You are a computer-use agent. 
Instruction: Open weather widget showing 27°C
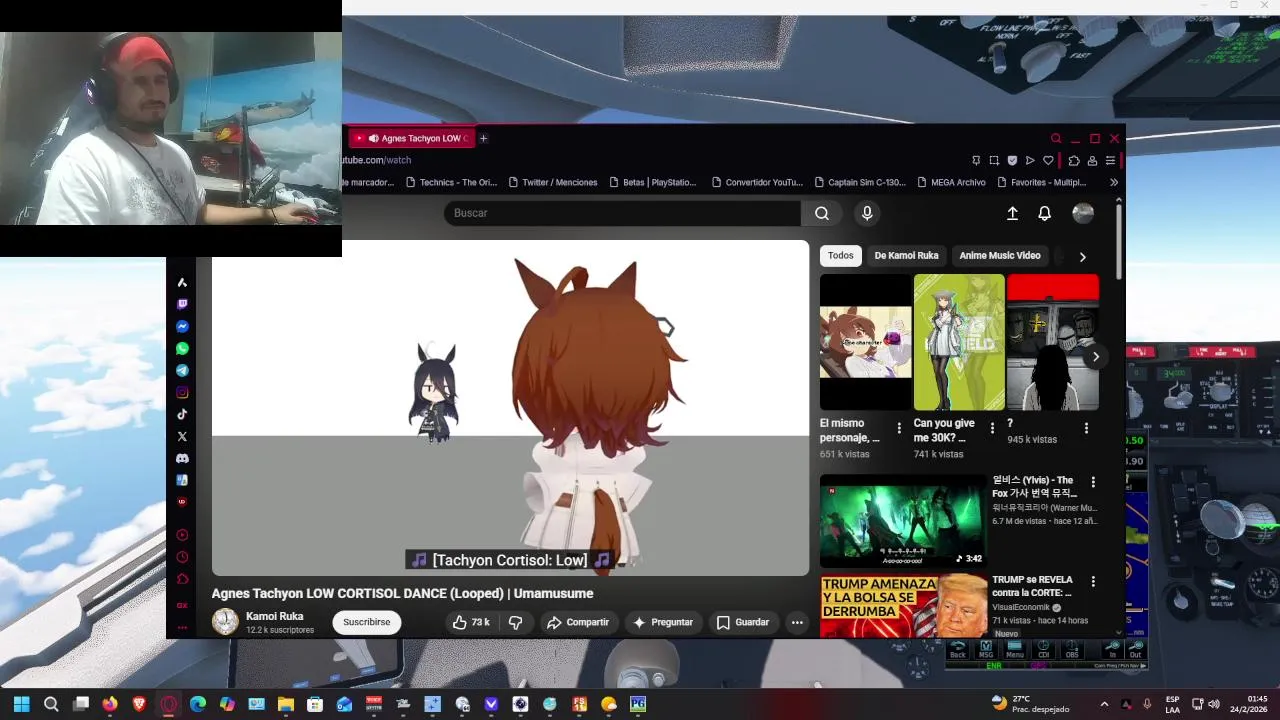point(1030,704)
